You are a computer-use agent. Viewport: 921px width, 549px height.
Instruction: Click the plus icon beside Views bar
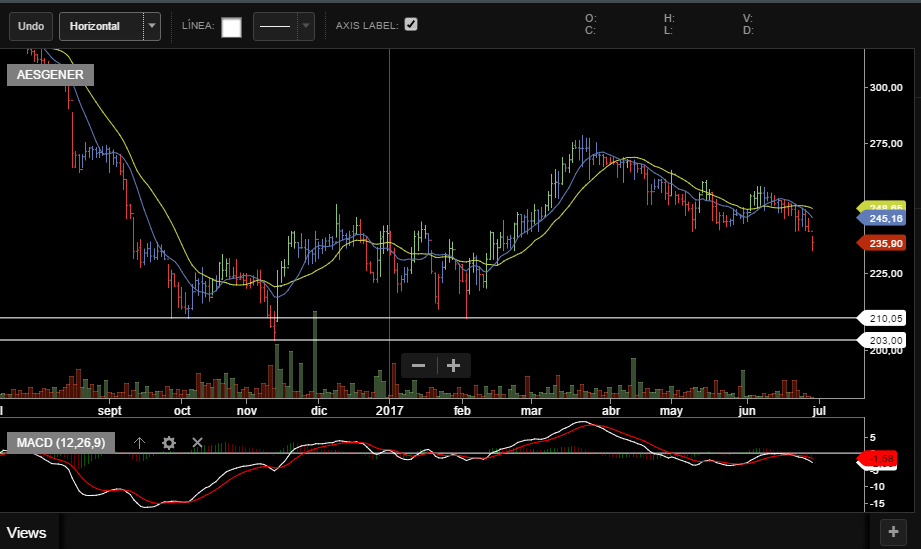click(x=894, y=533)
